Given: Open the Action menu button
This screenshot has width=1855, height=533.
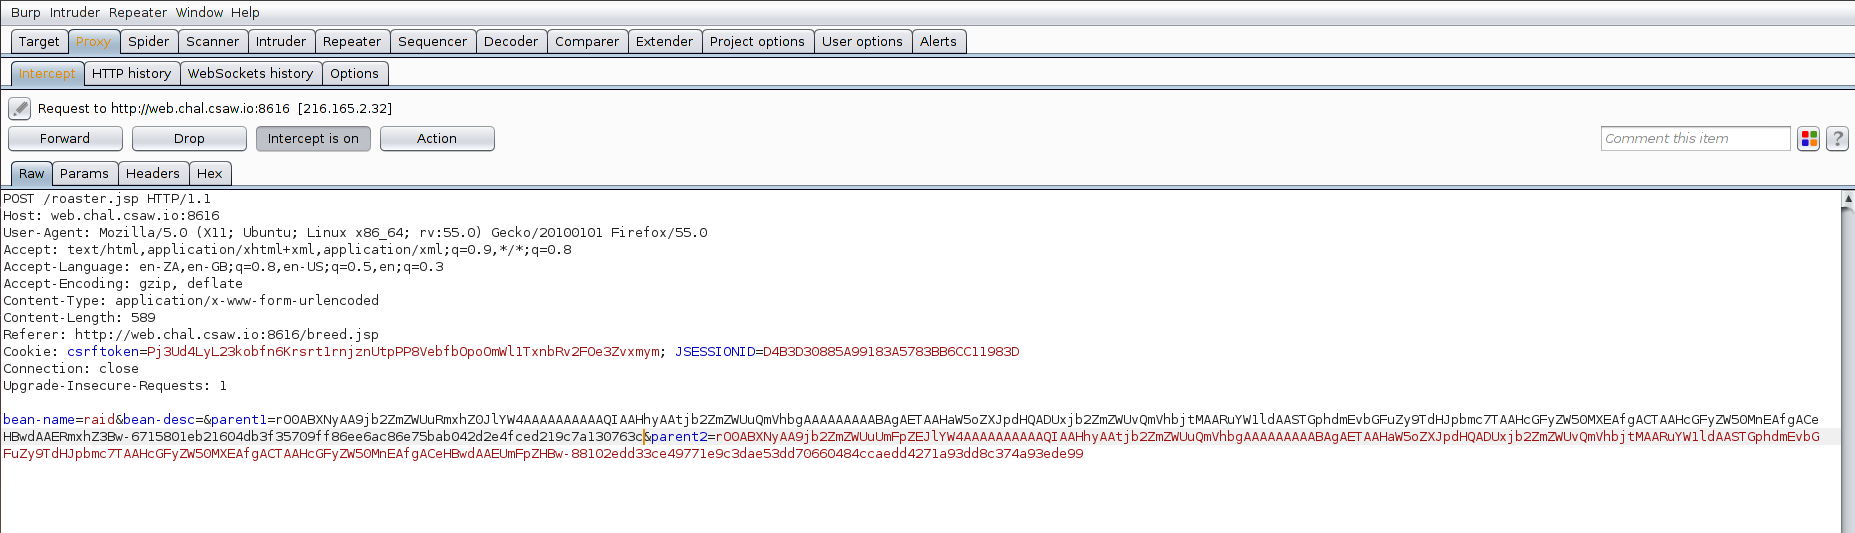Looking at the screenshot, I should point(437,138).
